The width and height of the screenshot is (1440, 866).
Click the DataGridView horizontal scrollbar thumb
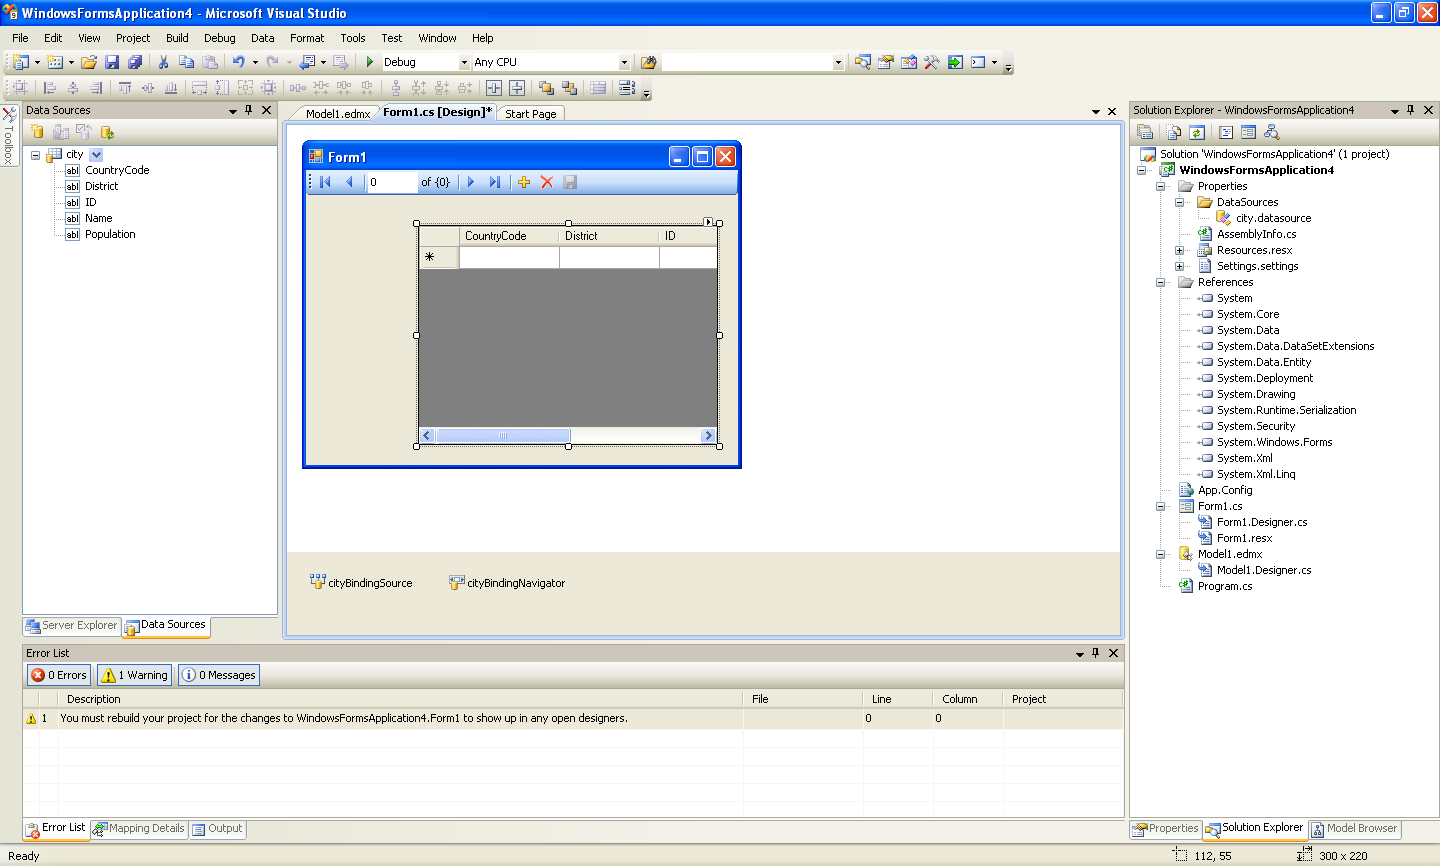(503, 436)
